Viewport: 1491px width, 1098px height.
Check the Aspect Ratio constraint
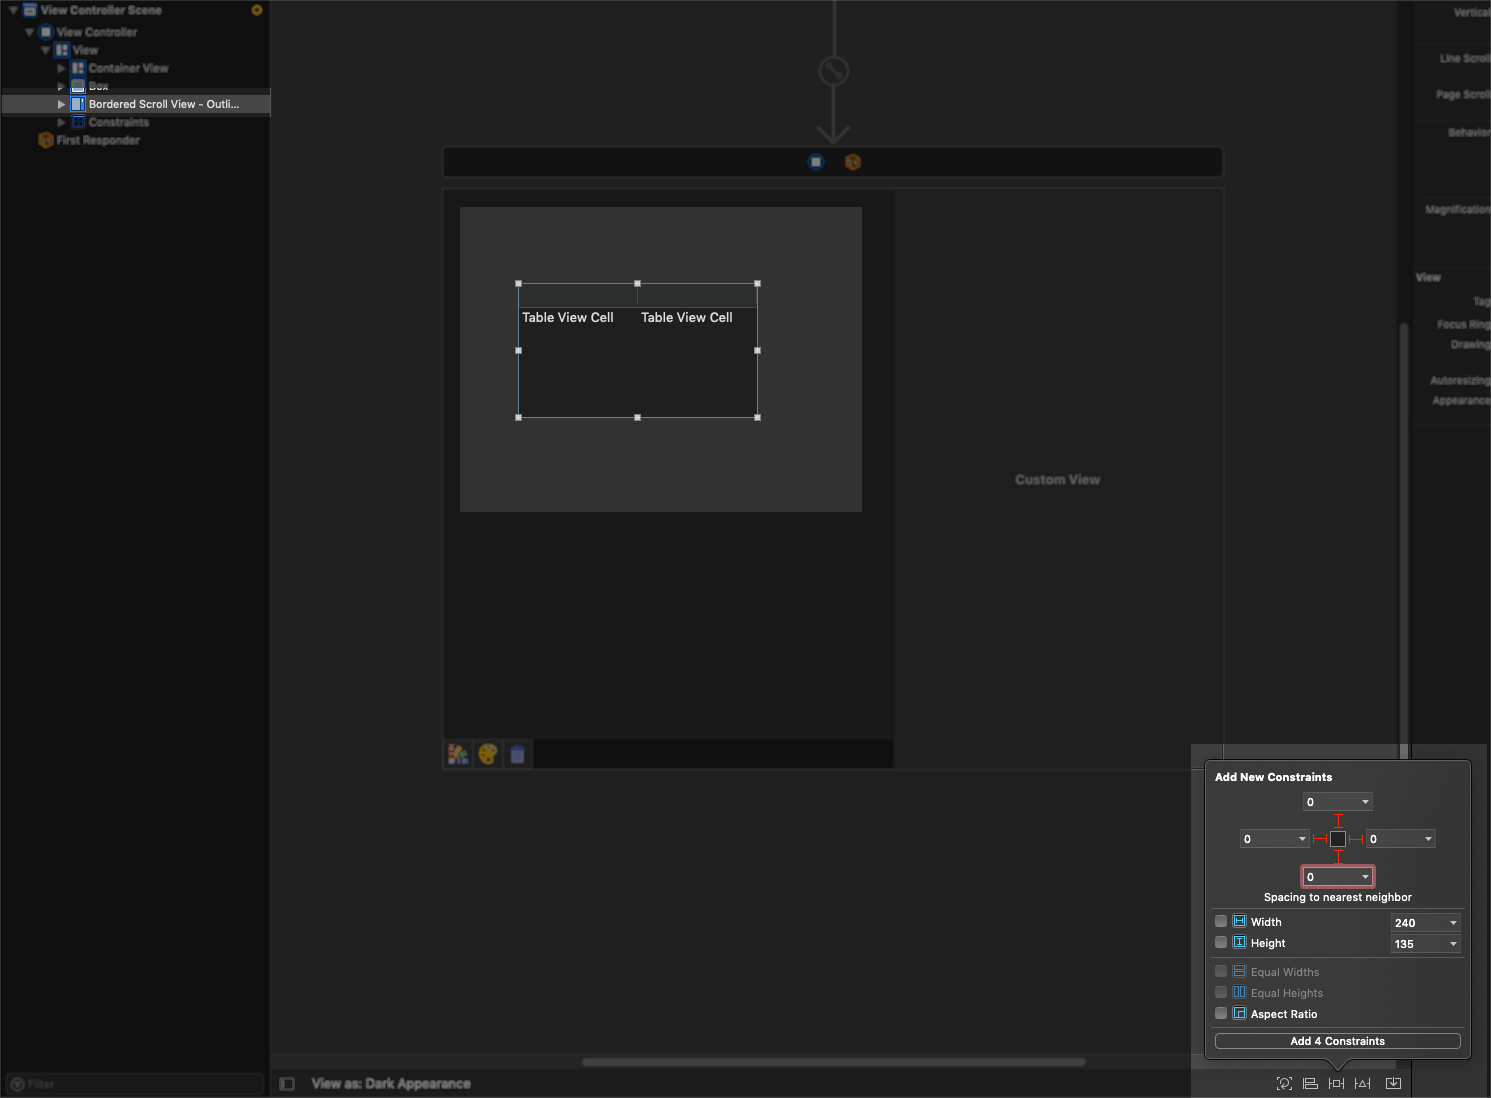[1221, 1013]
